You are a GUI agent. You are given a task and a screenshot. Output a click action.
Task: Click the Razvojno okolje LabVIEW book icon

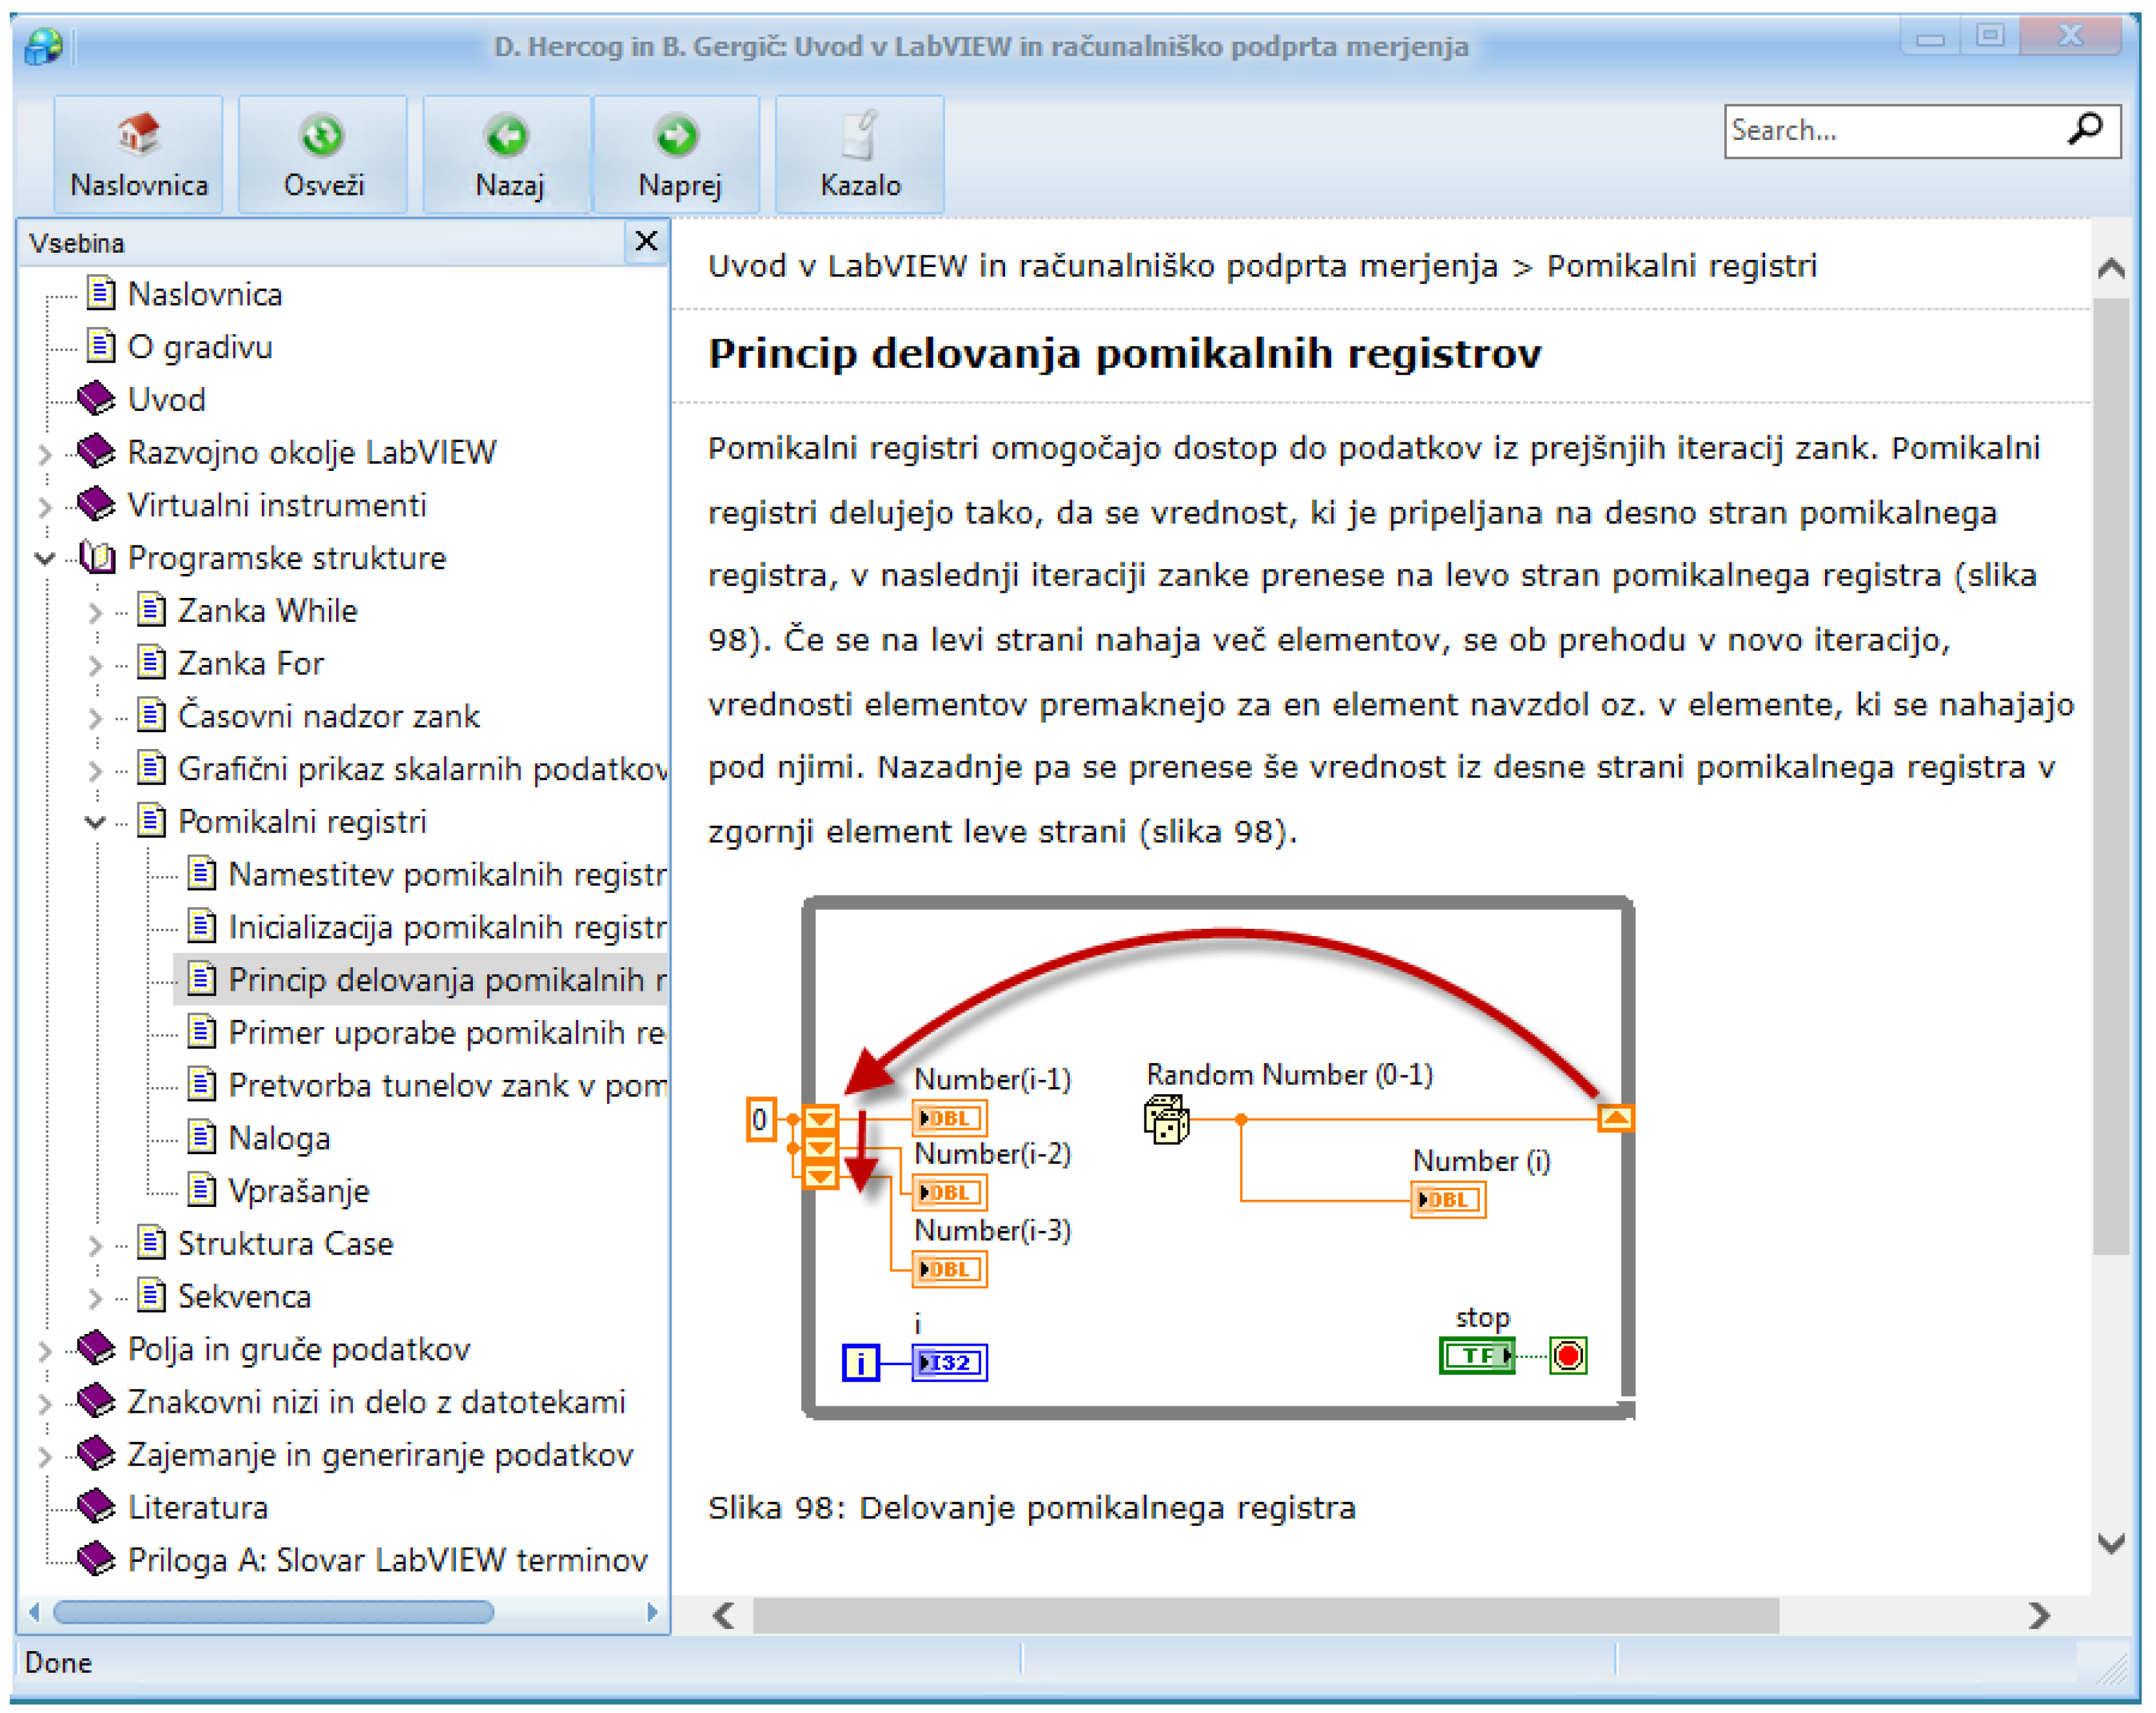point(96,451)
